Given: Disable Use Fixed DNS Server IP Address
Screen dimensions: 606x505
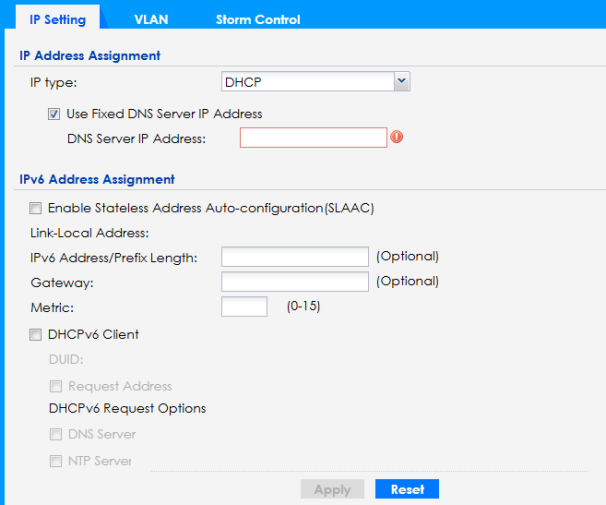Looking at the screenshot, I should [x=55, y=114].
